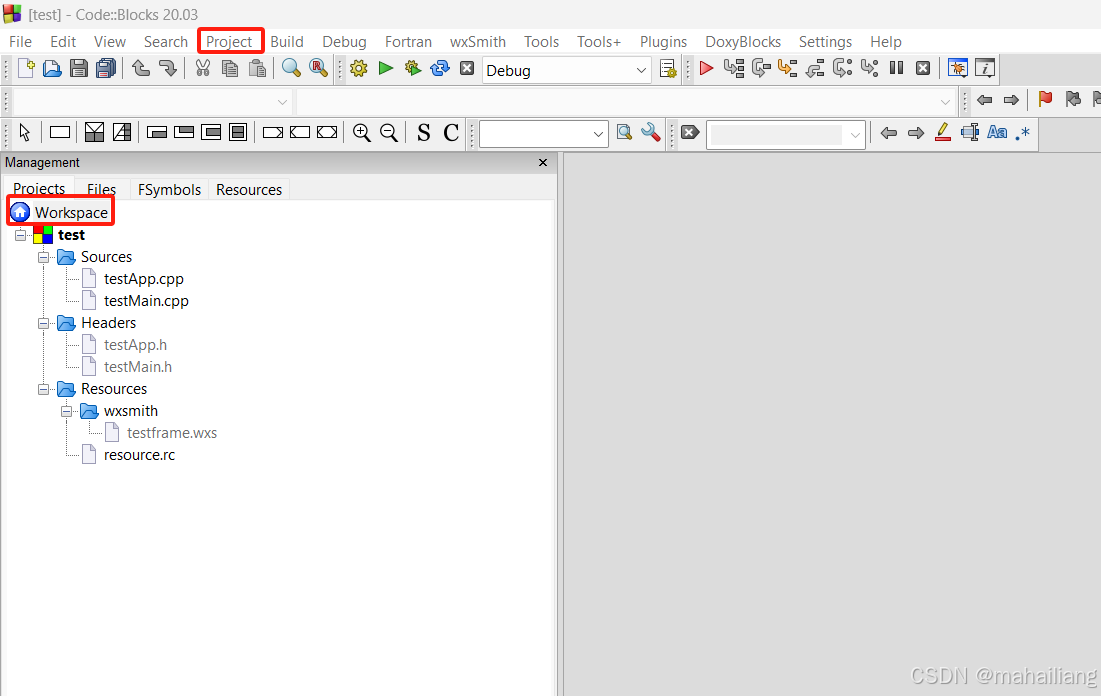The image size is (1101, 696).
Task: Open the ThreadSearch expression combo box
Action: (543, 133)
